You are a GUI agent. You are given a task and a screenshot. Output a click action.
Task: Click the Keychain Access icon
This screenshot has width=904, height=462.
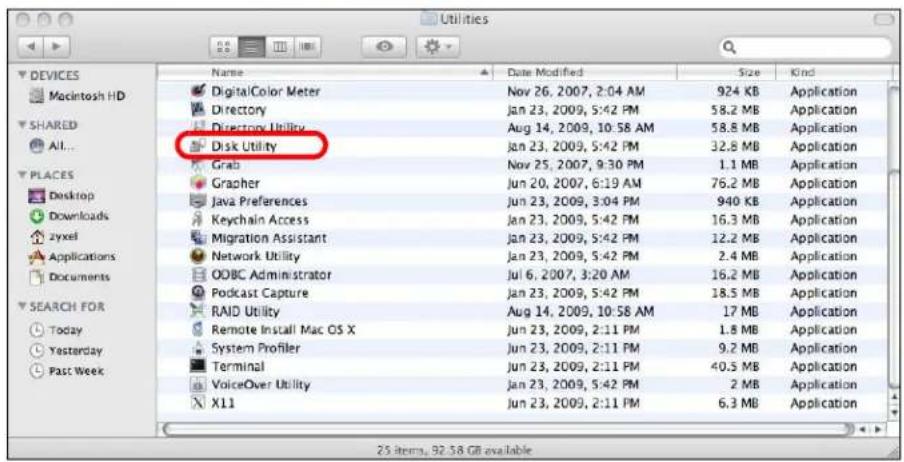tap(198, 220)
